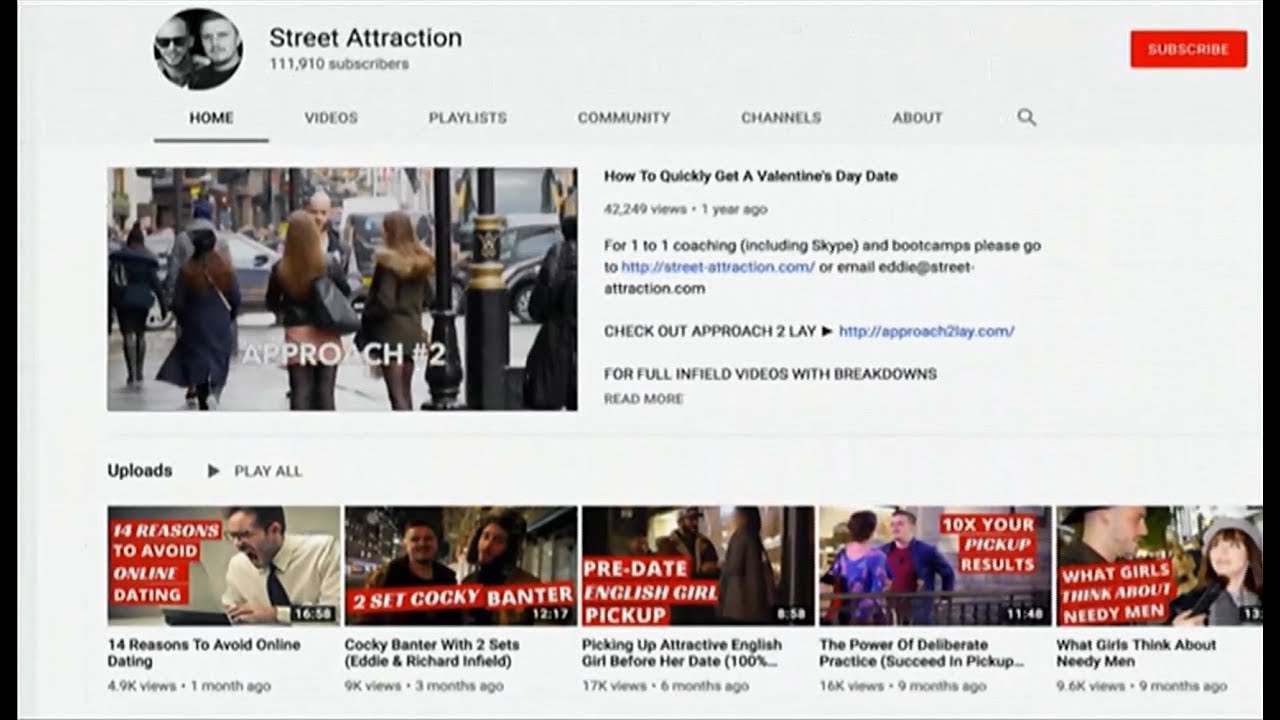This screenshot has height=720, width=1280.
Task: Click the Play All text
Action: tap(268, 471)
